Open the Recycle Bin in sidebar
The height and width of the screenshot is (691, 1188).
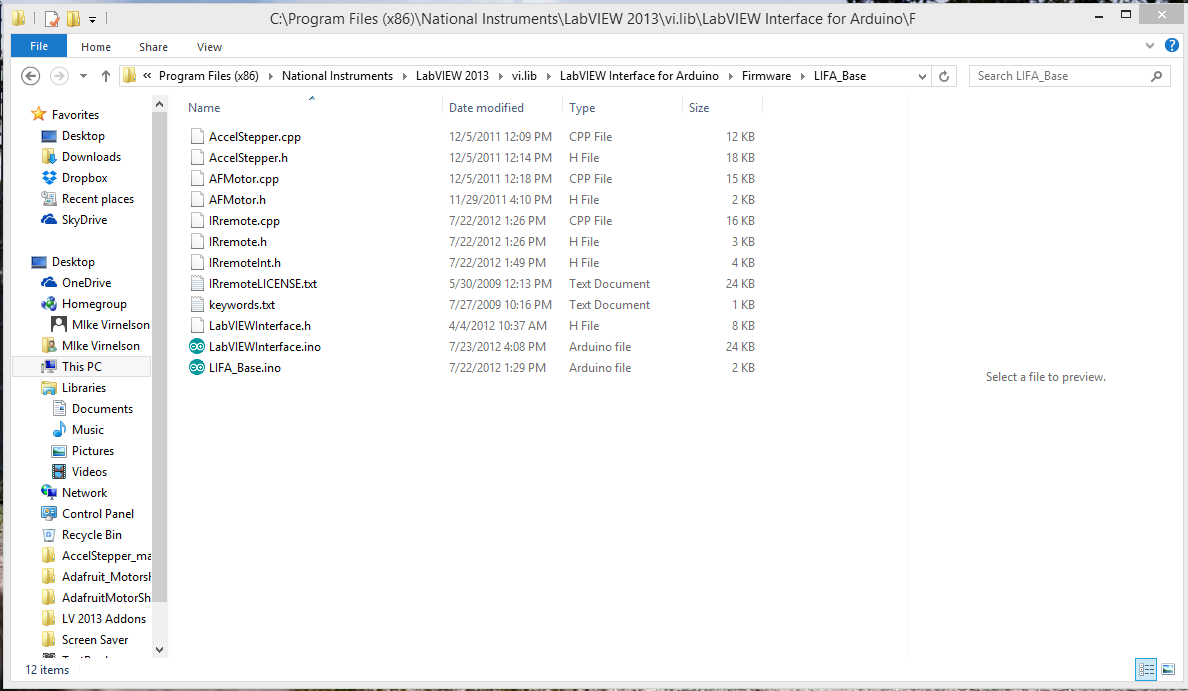(x=92, y=535)
